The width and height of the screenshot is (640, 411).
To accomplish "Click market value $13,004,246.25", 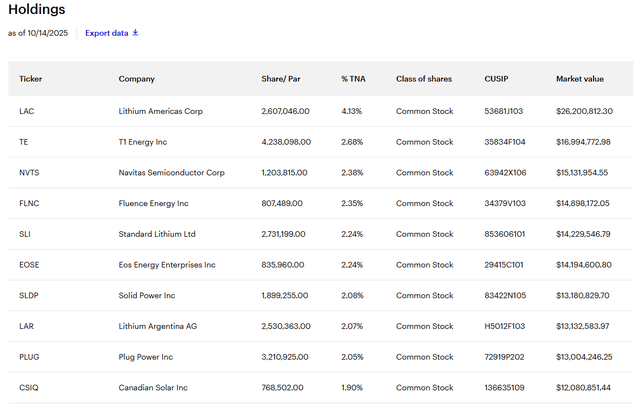I will point(584,357).
